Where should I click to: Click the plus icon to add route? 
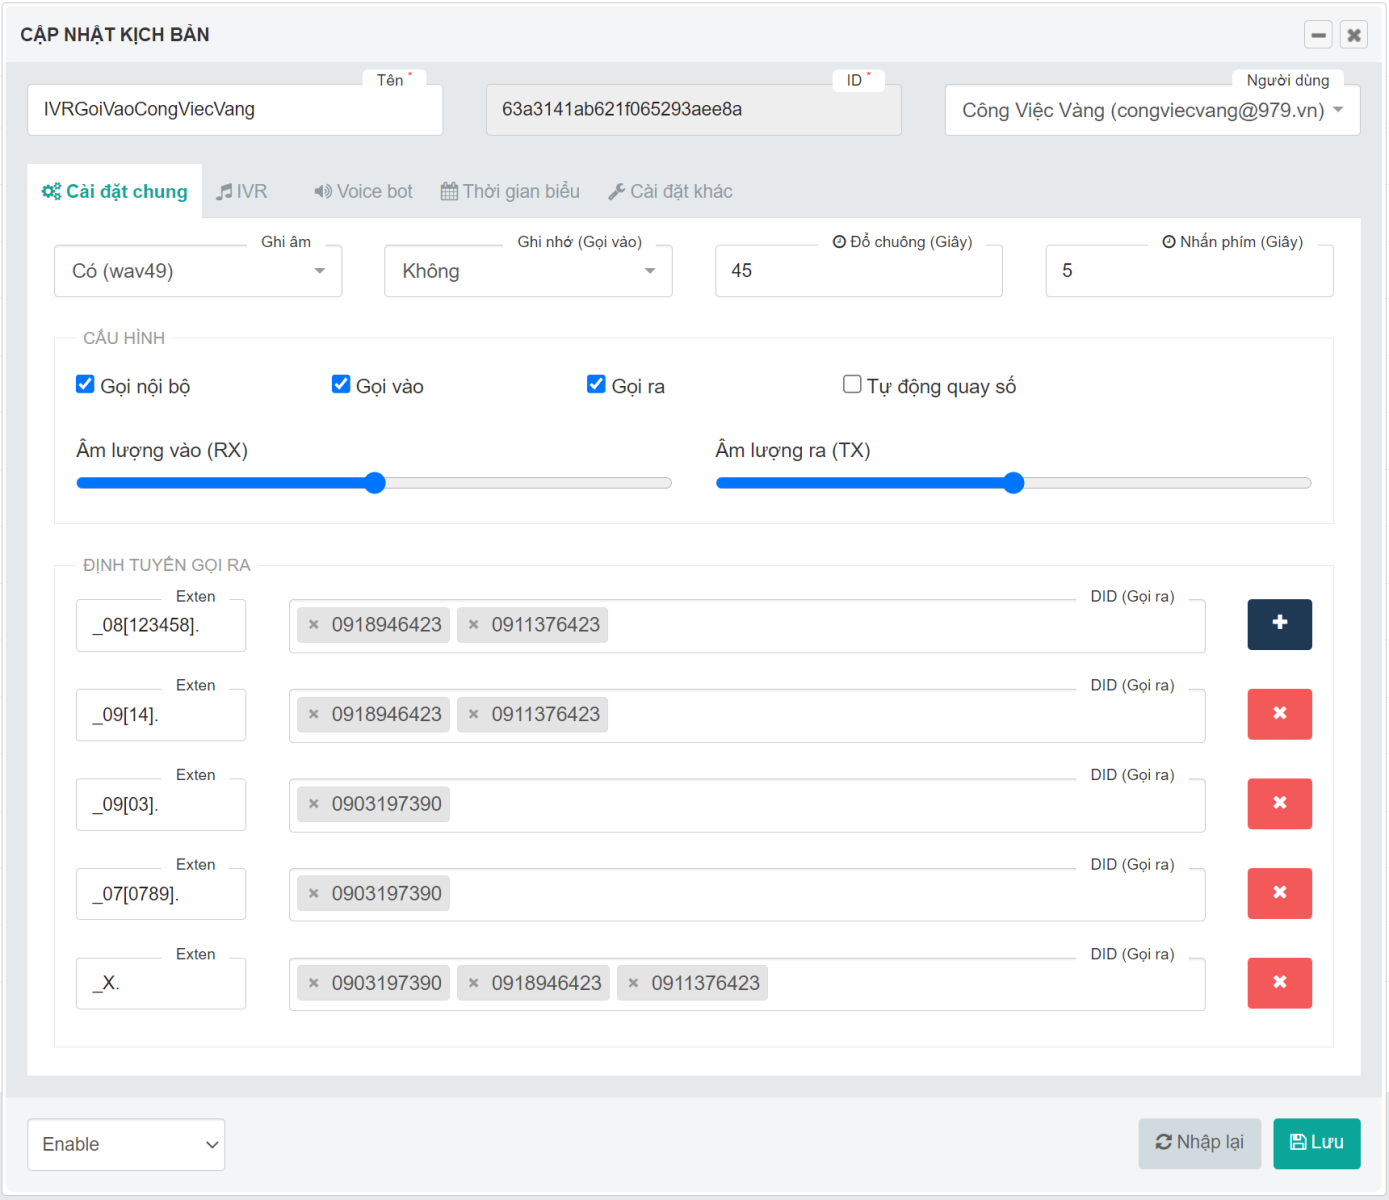tap(1279, 624)
